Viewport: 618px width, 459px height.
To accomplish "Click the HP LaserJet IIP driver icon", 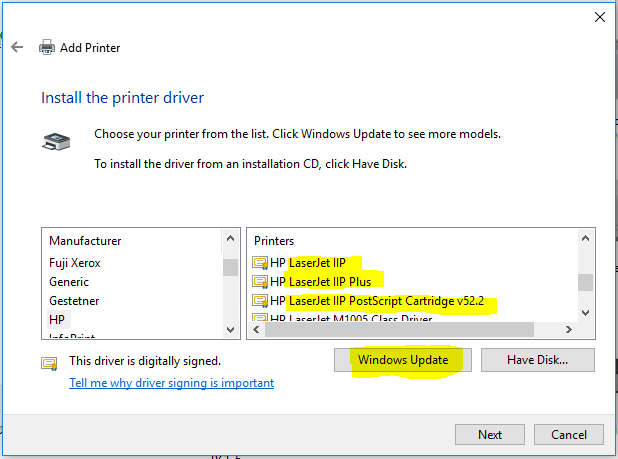I will pyautogui.click(x=260, y=263).
